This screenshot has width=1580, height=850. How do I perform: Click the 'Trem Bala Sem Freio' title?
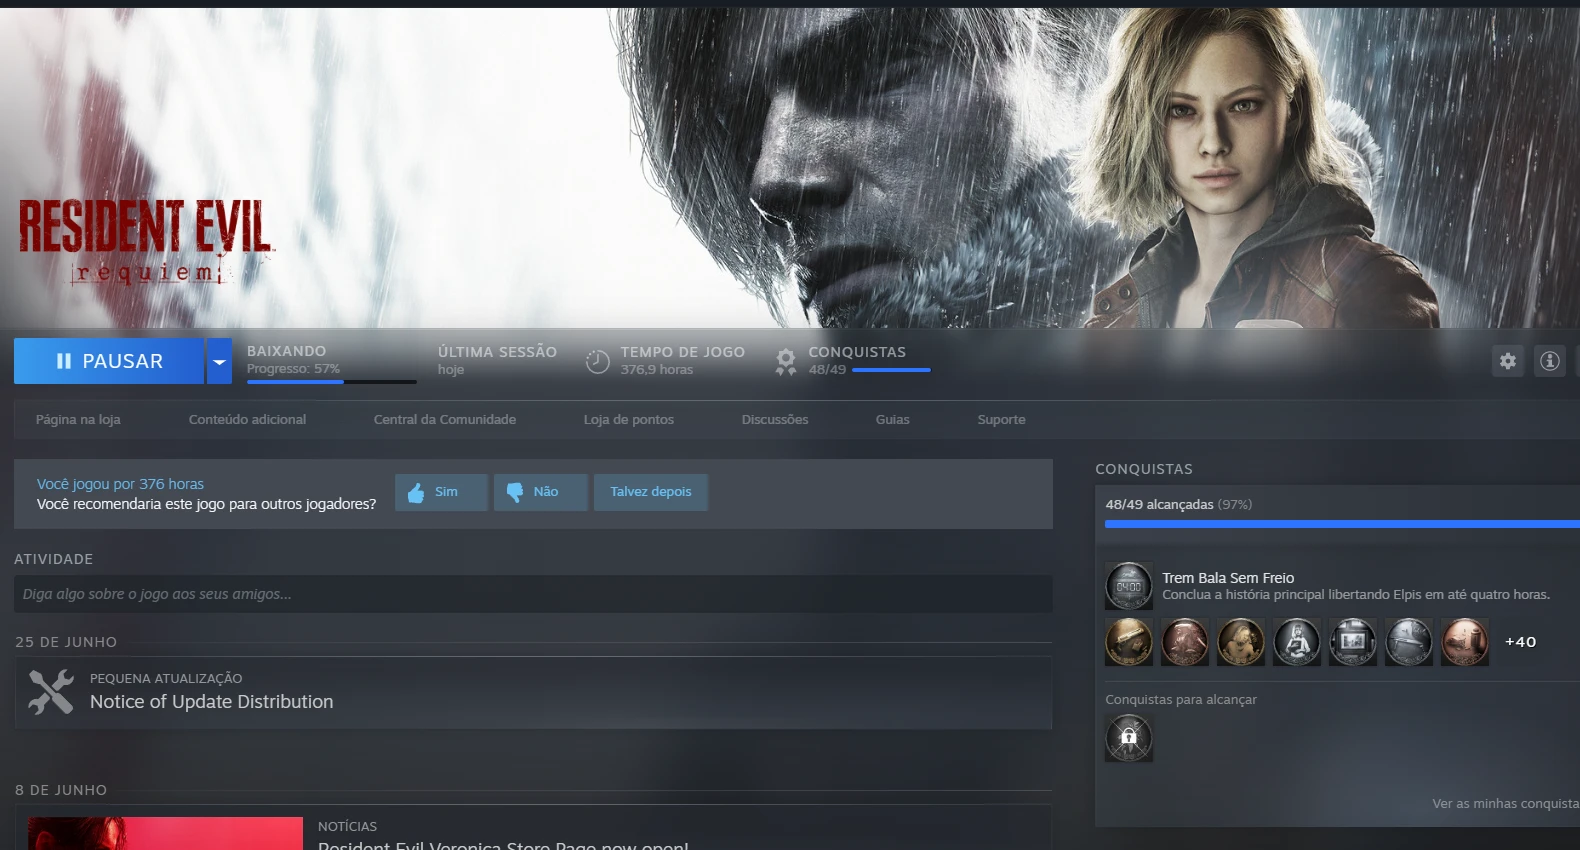(x=1228, y=578)
